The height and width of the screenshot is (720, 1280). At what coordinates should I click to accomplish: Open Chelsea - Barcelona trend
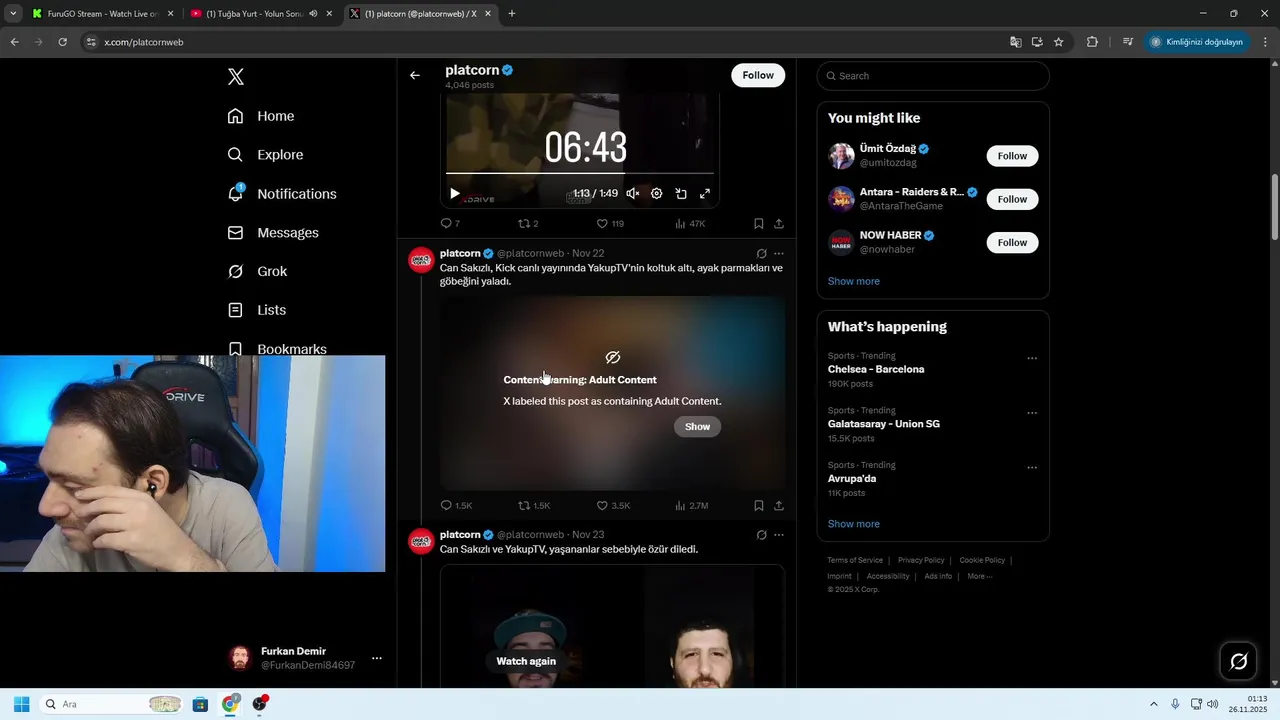tap(876, 369)
